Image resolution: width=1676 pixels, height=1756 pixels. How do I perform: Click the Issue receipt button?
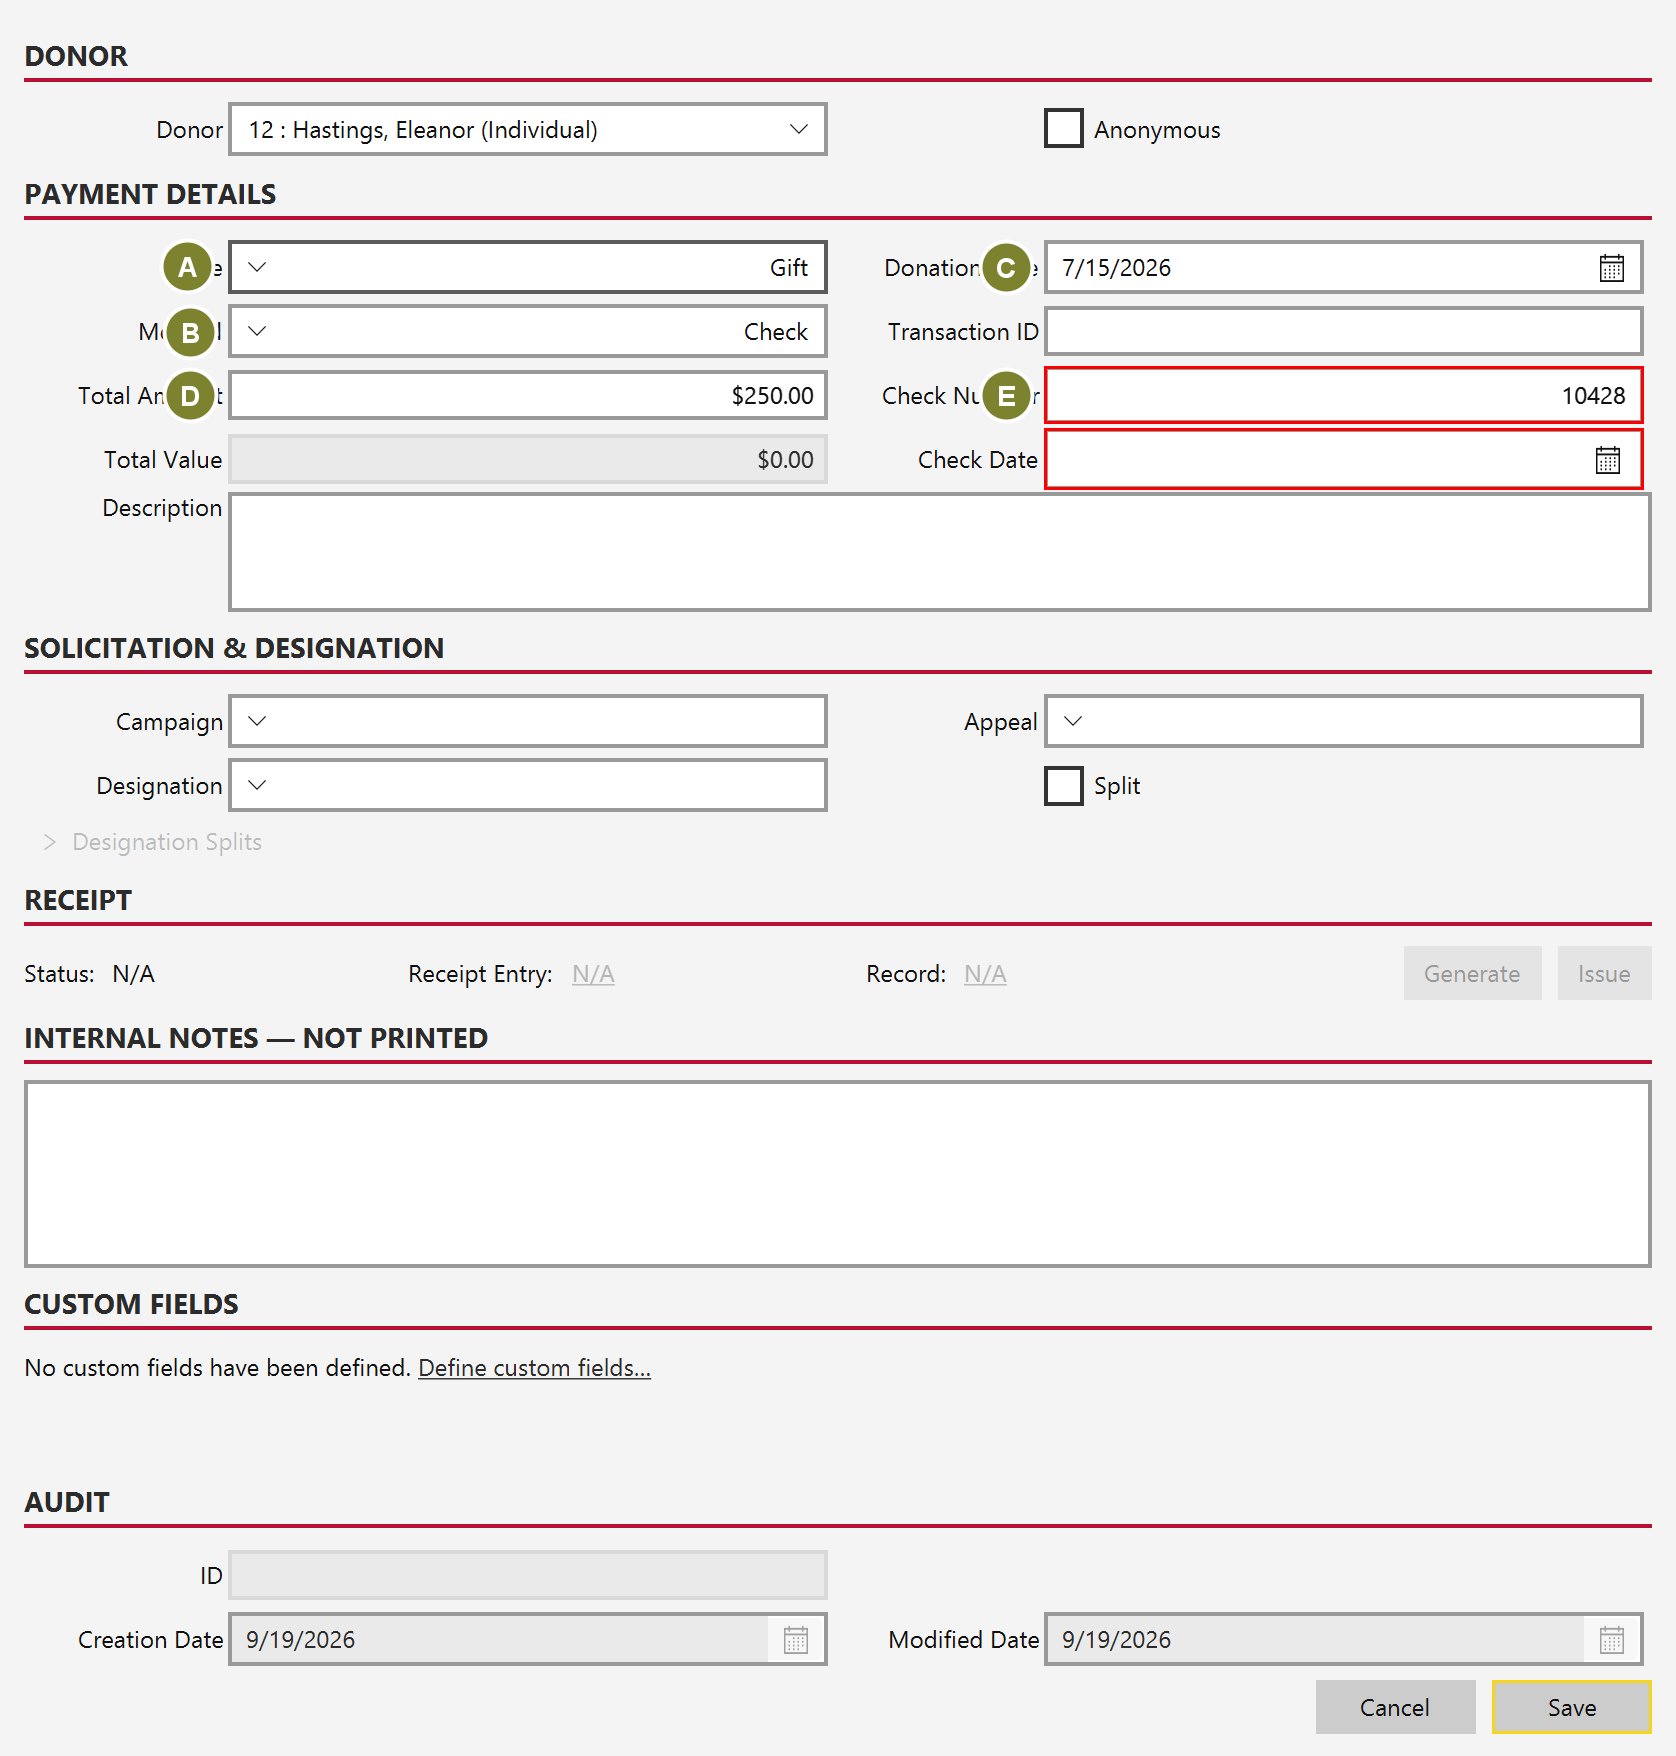[1604, 974]
